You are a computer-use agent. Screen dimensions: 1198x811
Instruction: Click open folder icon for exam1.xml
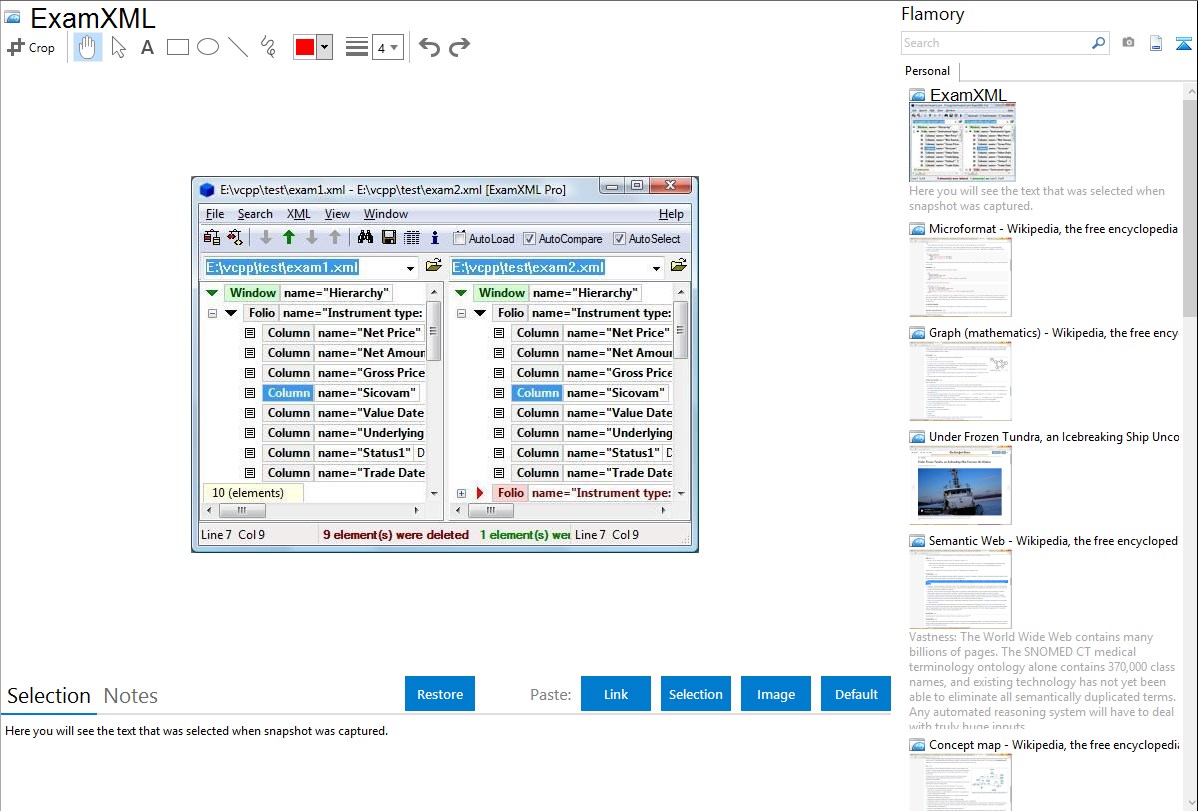[x=433, y=265]
